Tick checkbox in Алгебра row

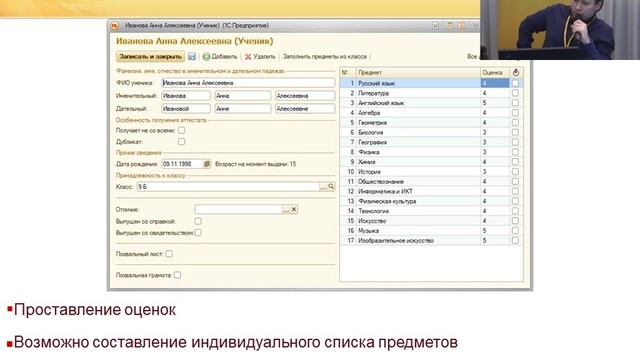[x=516, y=113]
